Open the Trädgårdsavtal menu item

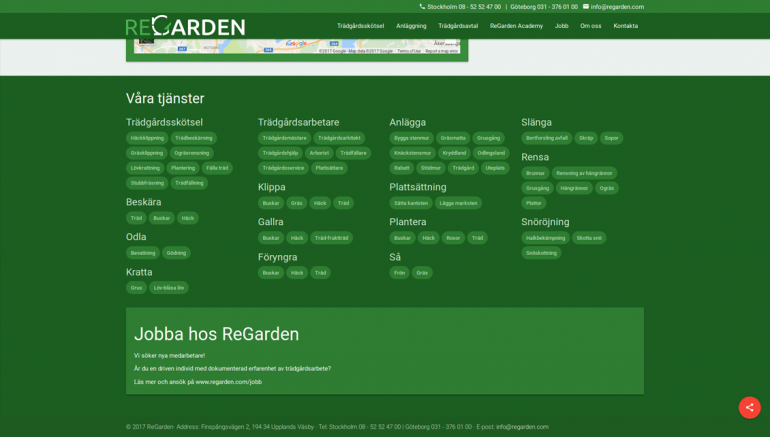pyautogui.click(x=458, y=26)
